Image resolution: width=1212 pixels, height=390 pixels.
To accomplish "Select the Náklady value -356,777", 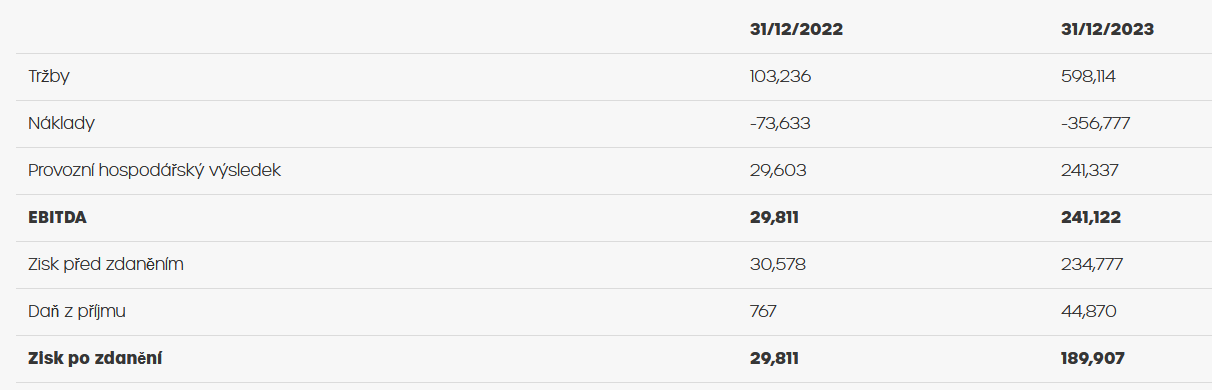I will [x=1096, y=124].
